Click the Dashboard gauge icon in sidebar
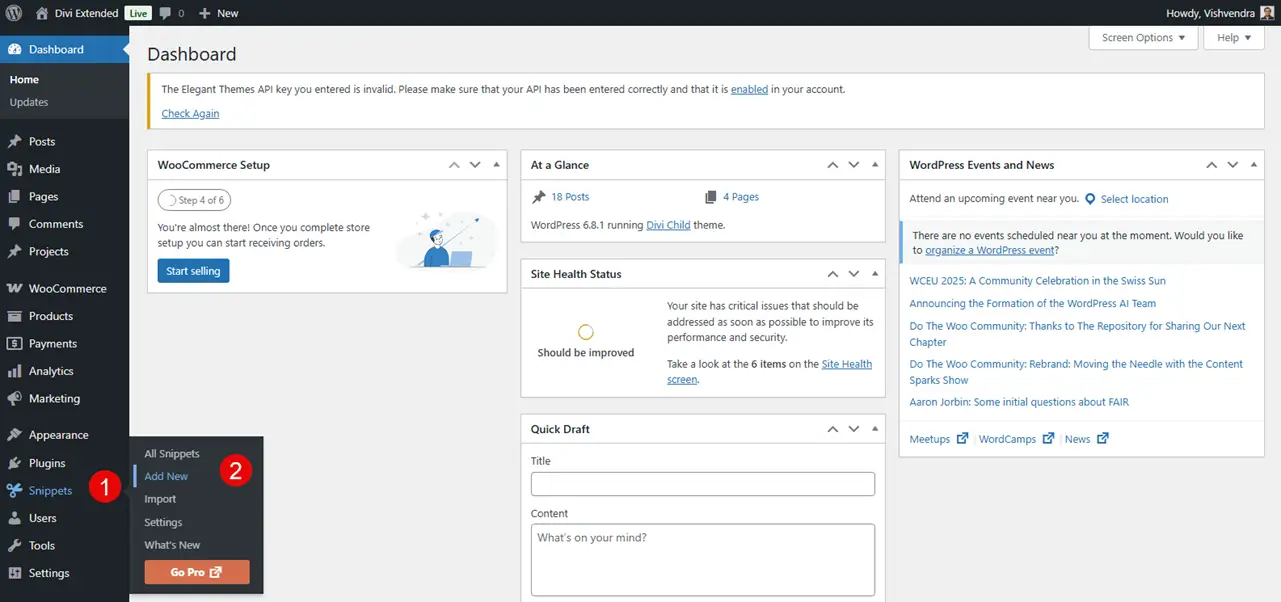The height and width of the screenshot is (602, 1281). coord(14,49)
